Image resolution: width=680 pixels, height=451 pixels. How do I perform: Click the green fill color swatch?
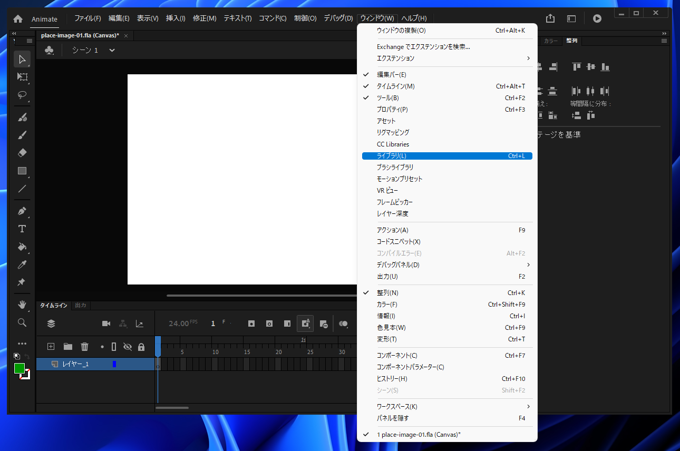pos(19,368)
